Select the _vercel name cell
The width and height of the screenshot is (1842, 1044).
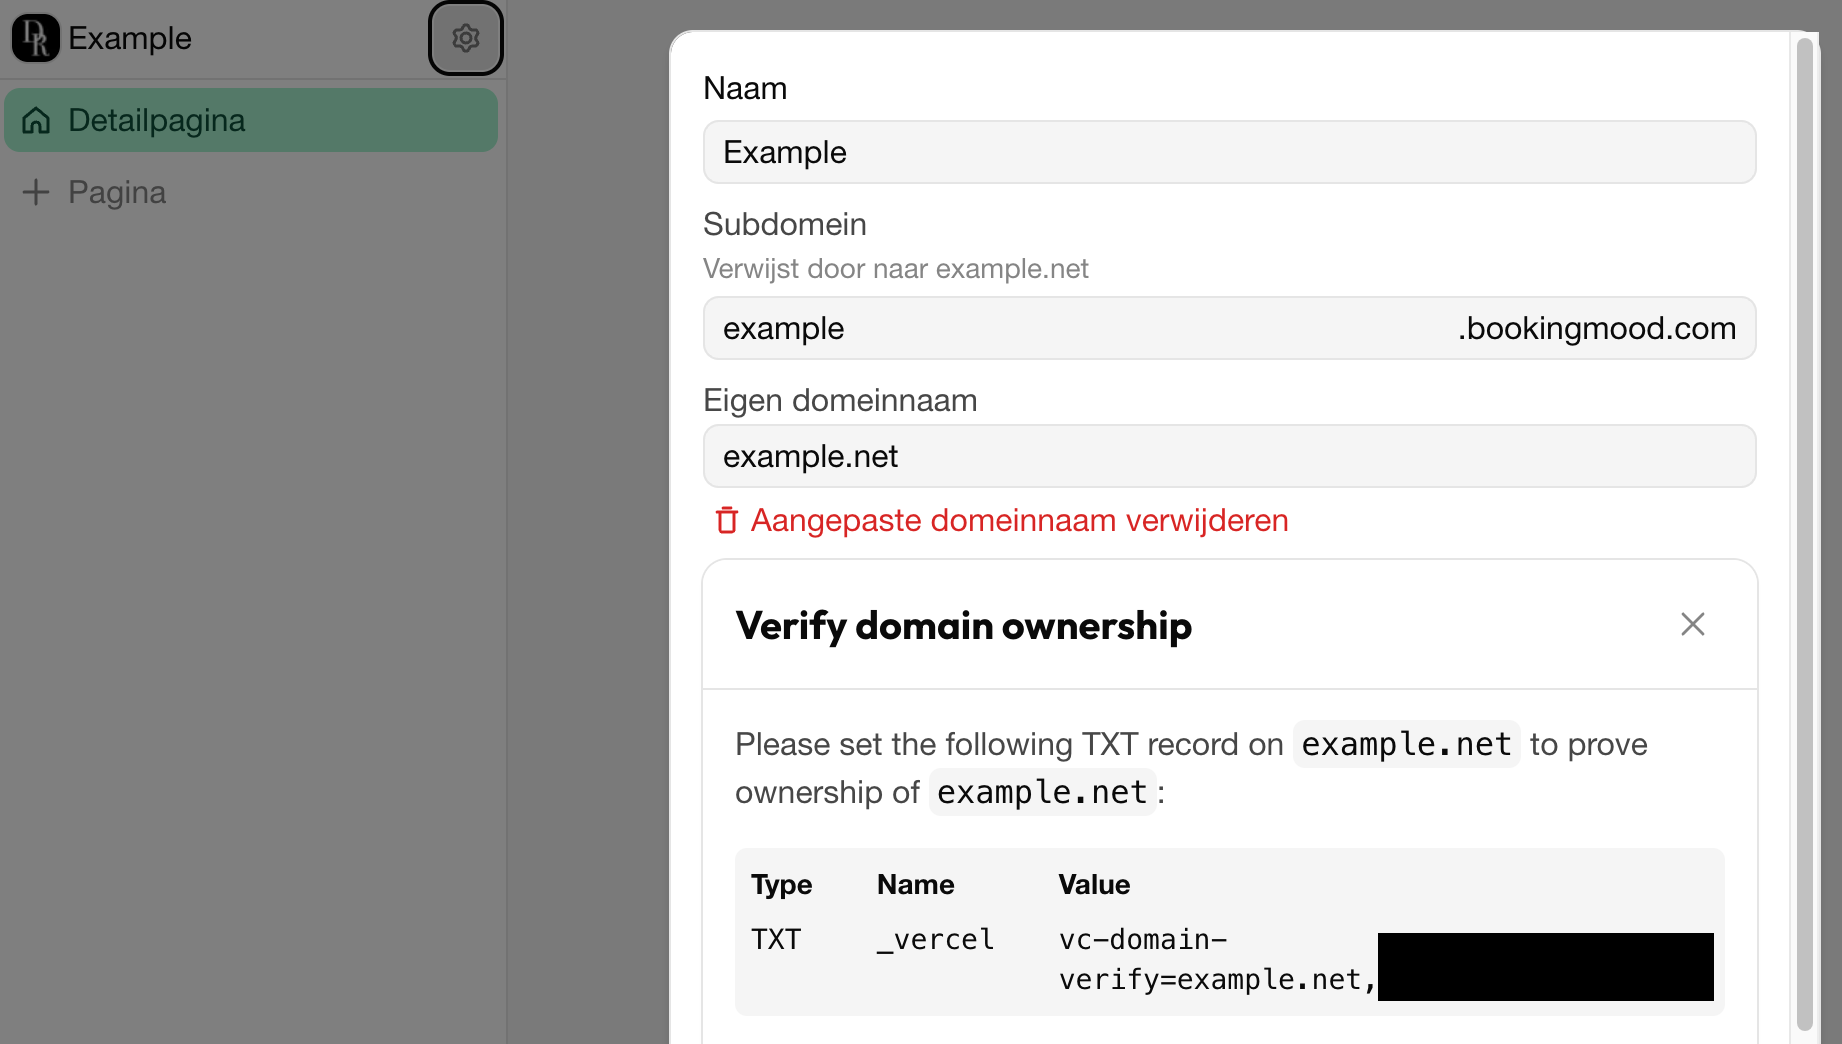[935, 940]
